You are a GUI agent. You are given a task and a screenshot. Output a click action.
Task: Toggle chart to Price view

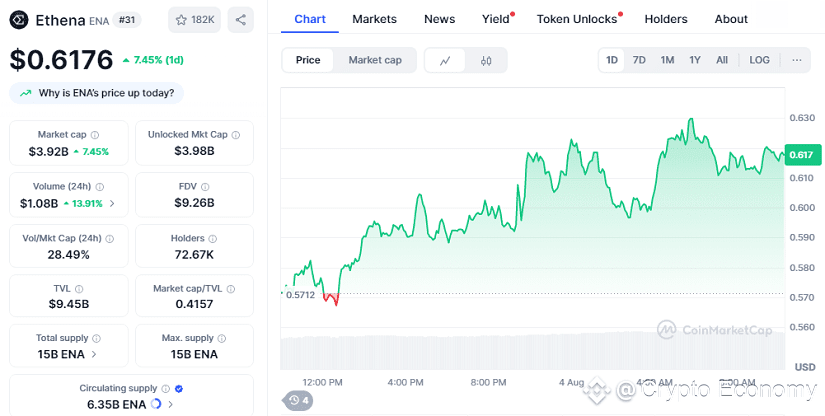click(x=308, y=60)
